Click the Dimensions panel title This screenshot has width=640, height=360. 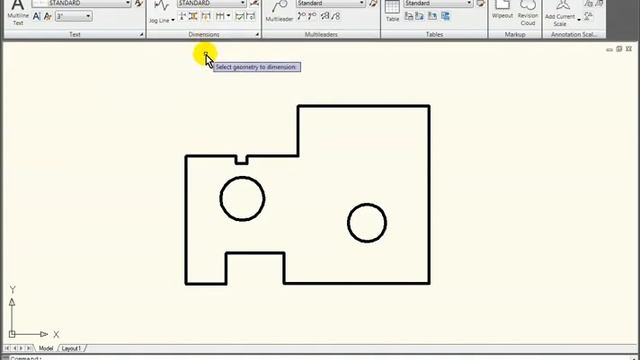click(204, 35)
